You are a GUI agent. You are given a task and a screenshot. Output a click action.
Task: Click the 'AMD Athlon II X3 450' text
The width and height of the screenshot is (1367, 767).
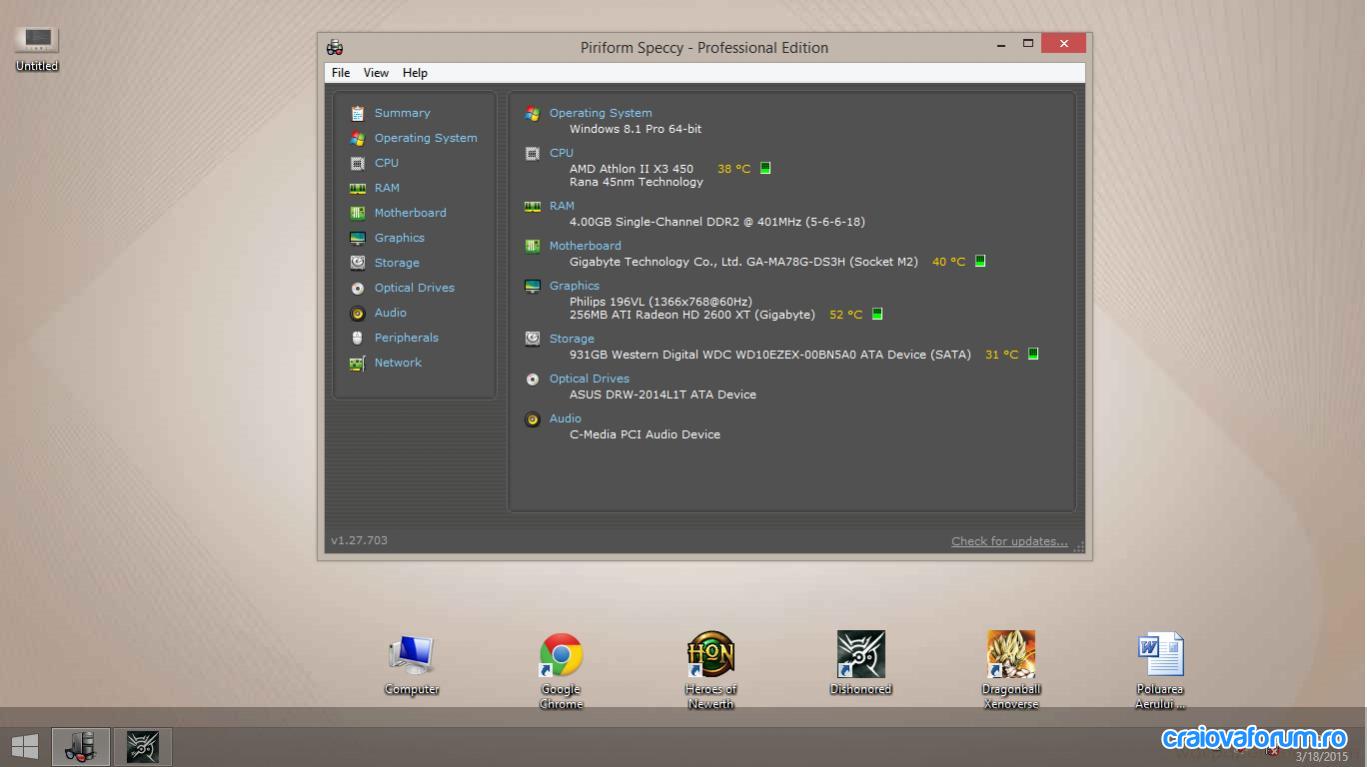631,169
